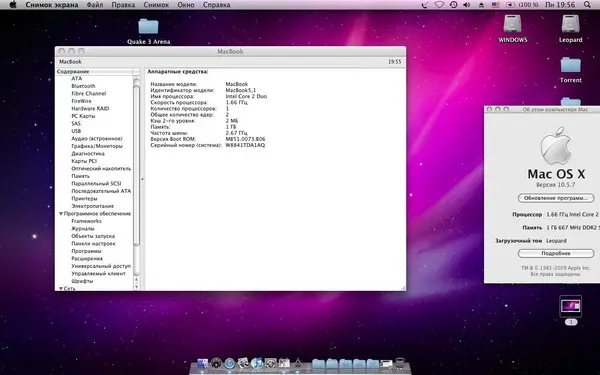
Task: Select Расширения entry
Action: [87, 258]
